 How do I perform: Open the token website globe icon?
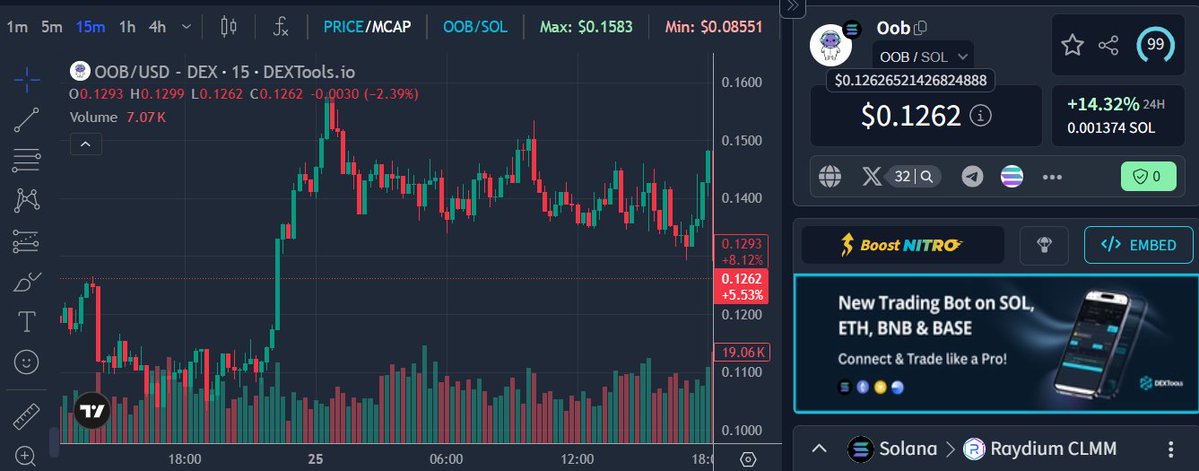[830, 177]
